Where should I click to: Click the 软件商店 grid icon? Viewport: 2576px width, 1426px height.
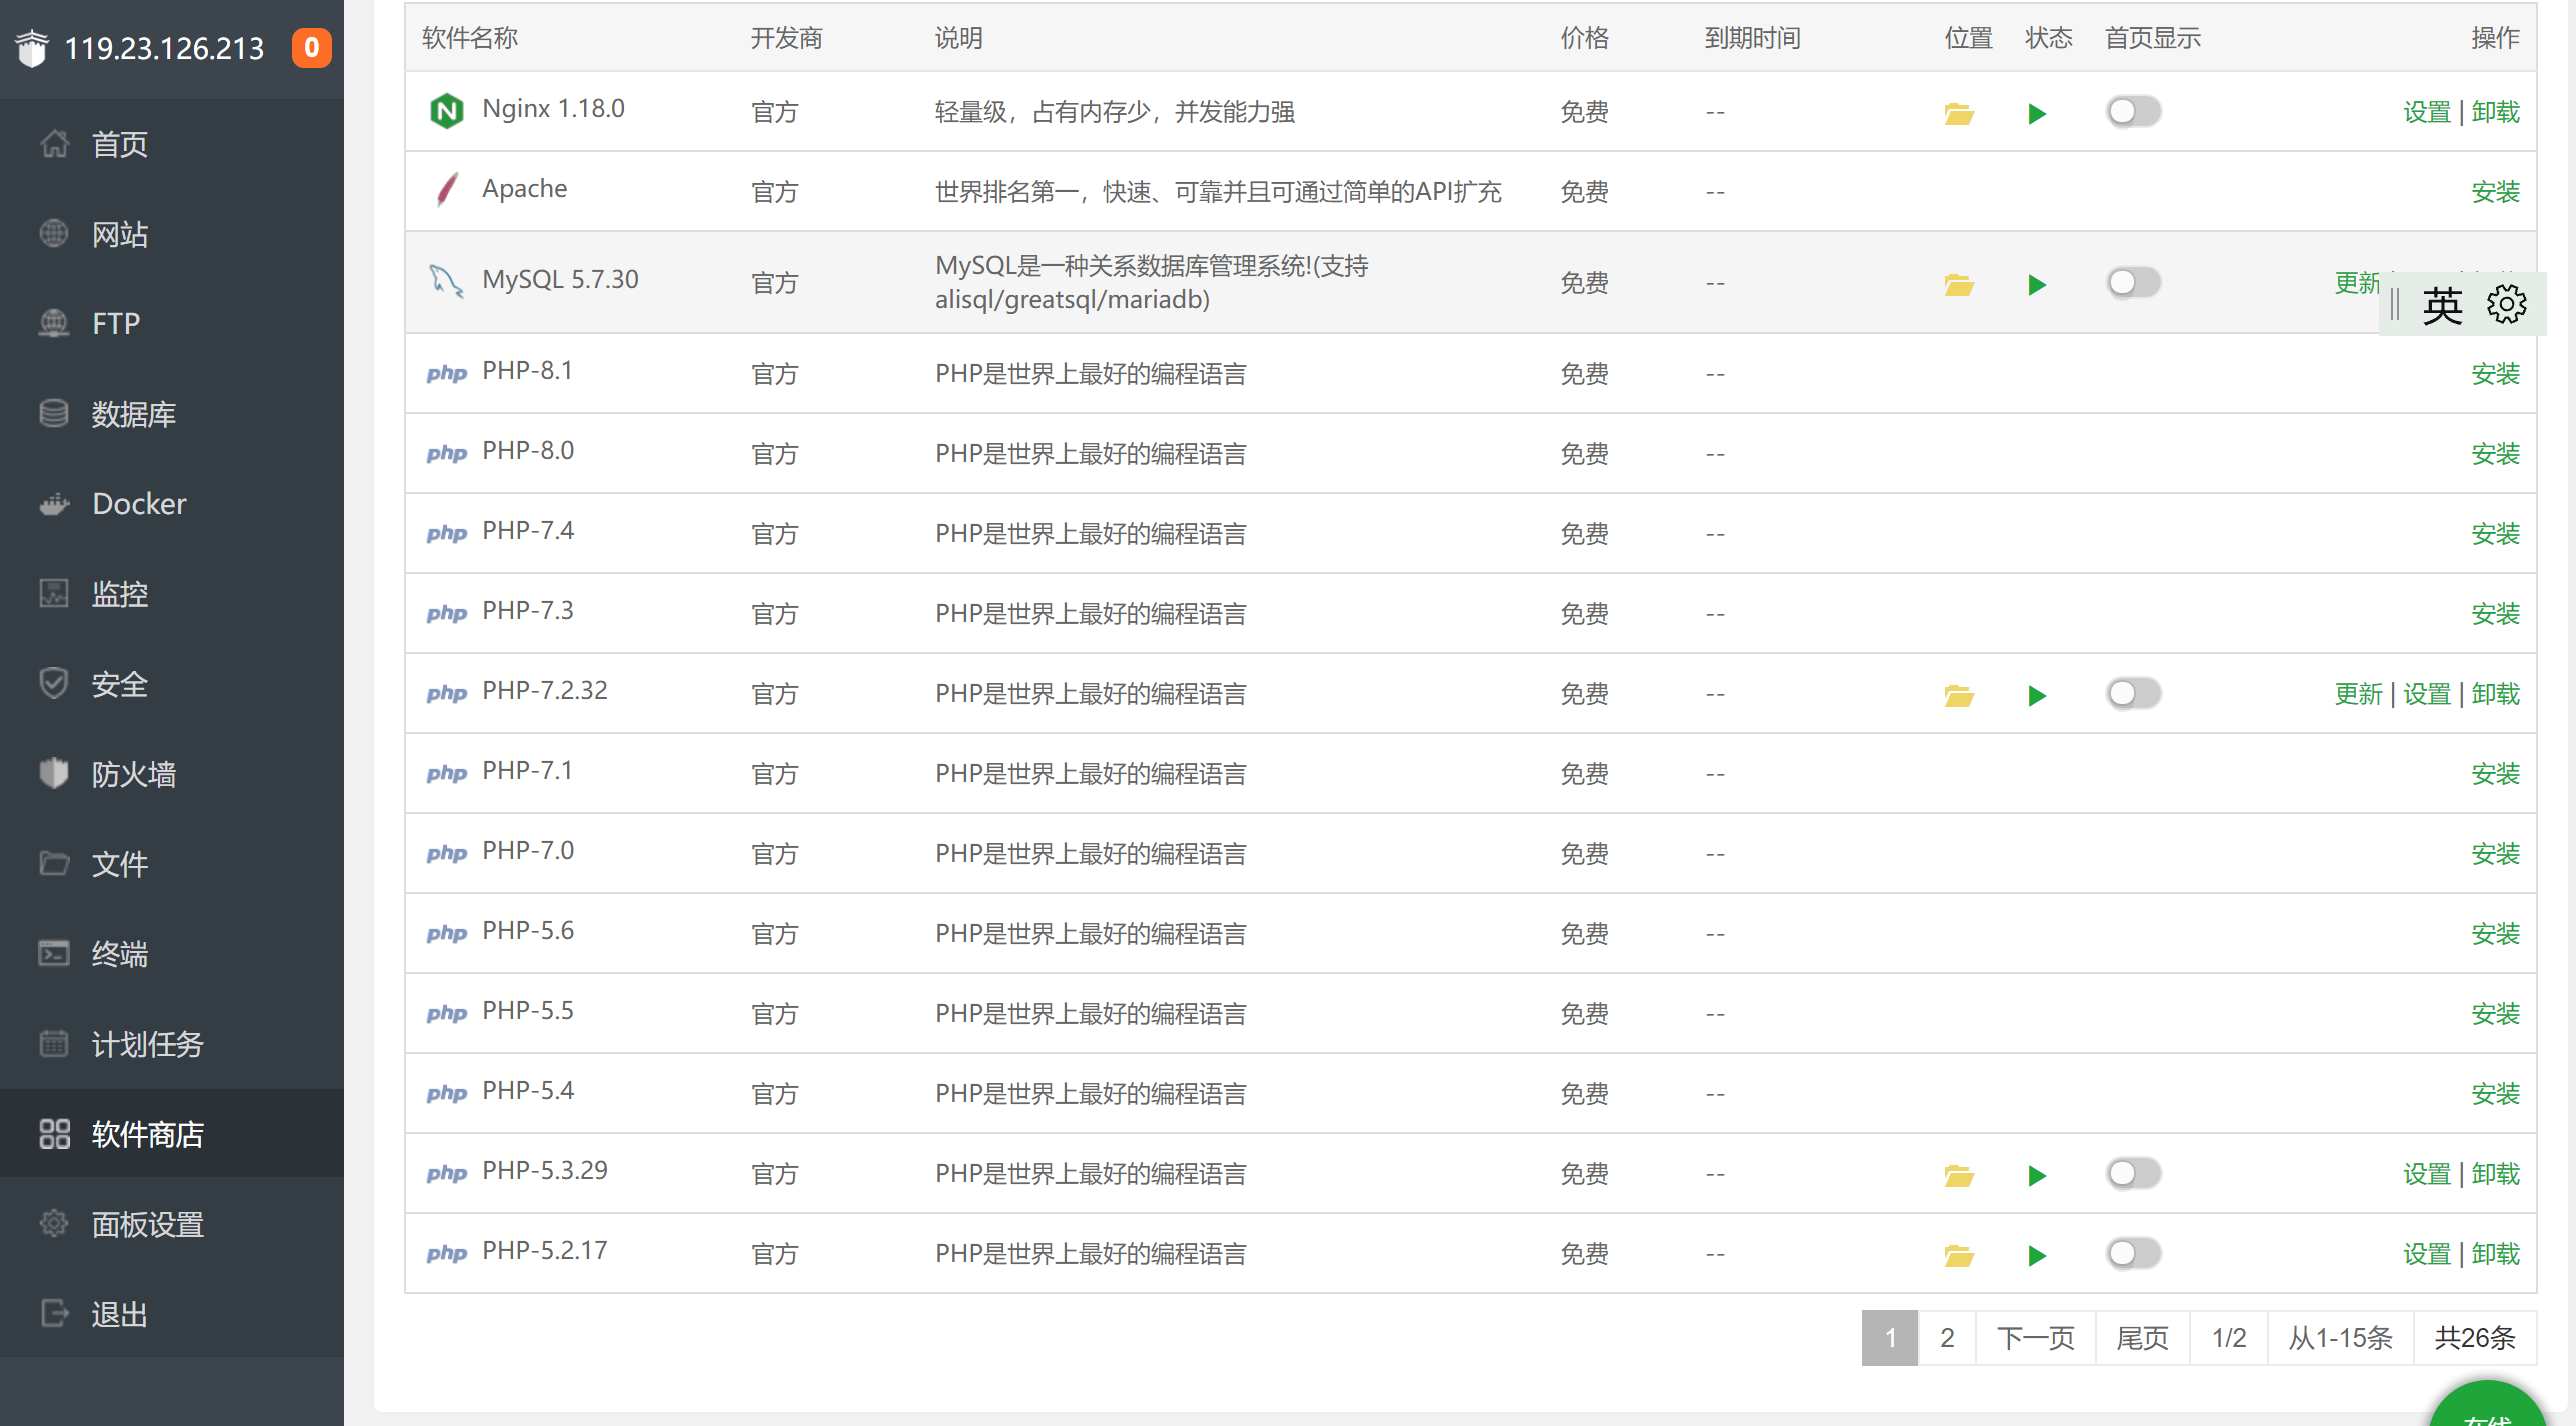coord(54,1133)
